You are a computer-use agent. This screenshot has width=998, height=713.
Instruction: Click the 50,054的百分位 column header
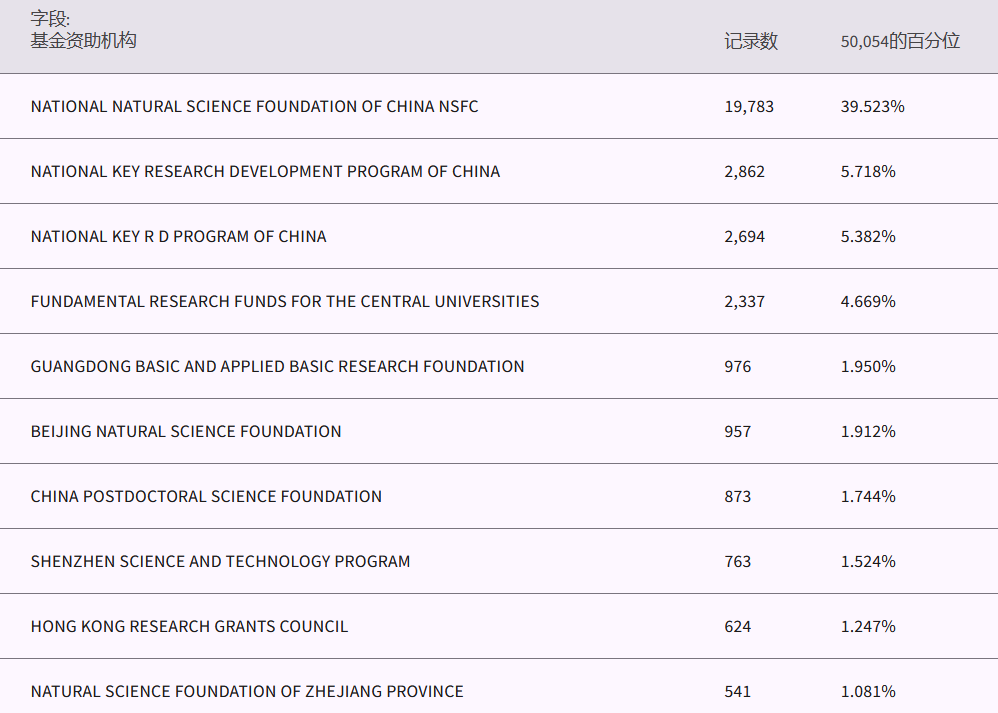click(899, 41)
